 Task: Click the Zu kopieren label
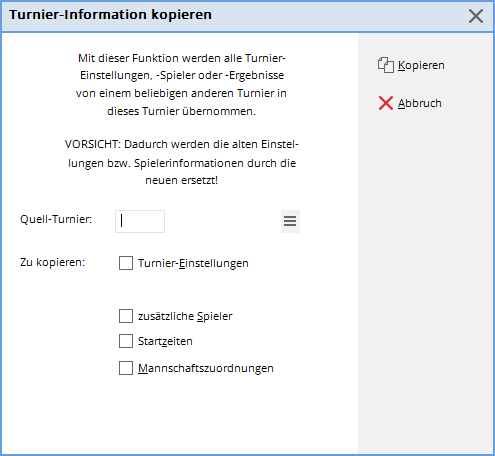[x=53, y=262]
